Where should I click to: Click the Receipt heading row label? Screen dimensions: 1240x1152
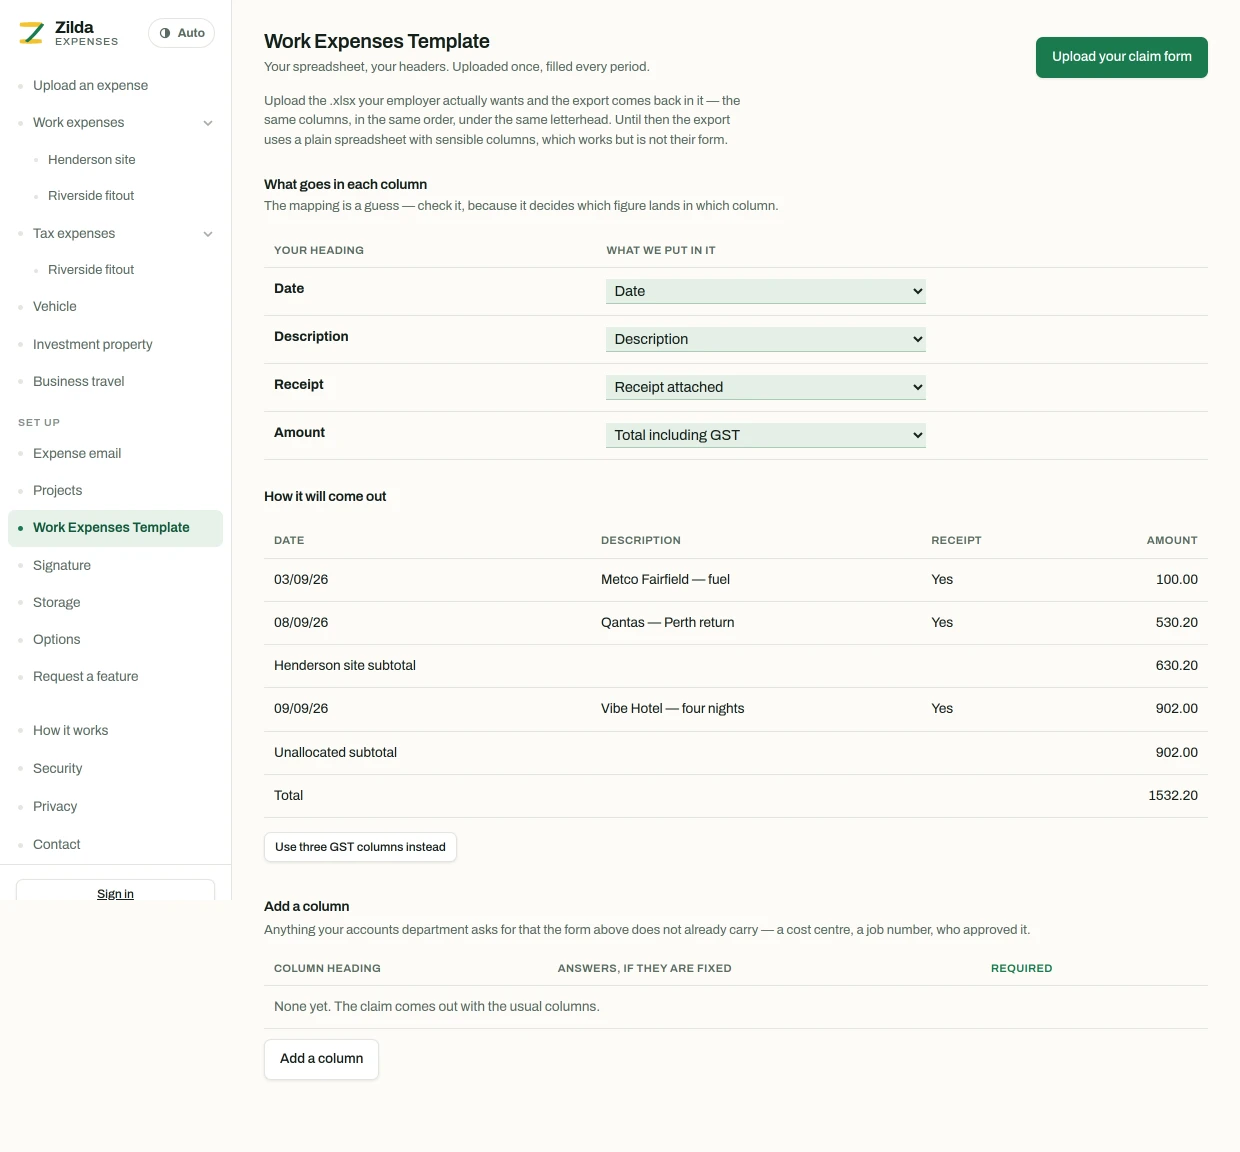click(x=299, y=385)
